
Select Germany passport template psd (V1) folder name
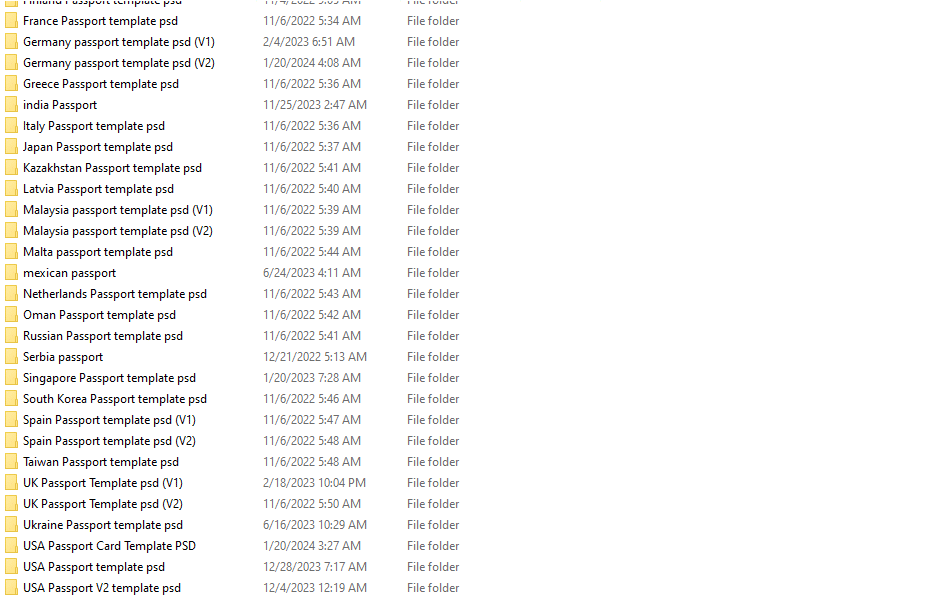[119, 42]
